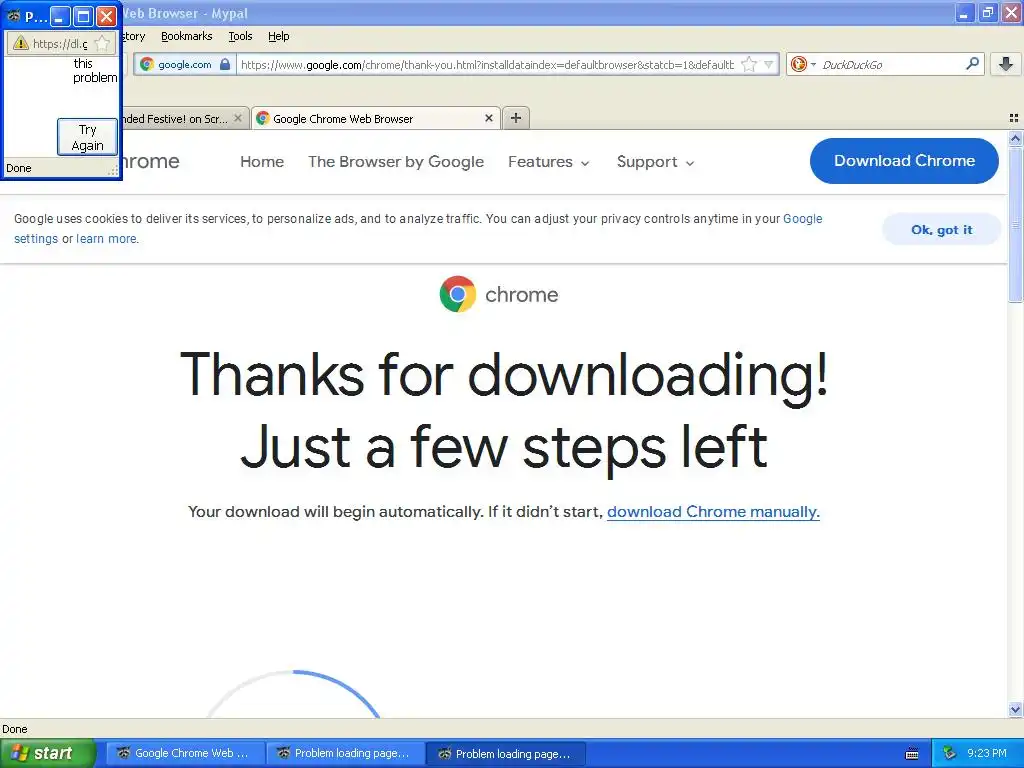Screen dimensions: 1024x768
Task: Open the address bar history dropdown arrow
Action: tap(769, 64)
